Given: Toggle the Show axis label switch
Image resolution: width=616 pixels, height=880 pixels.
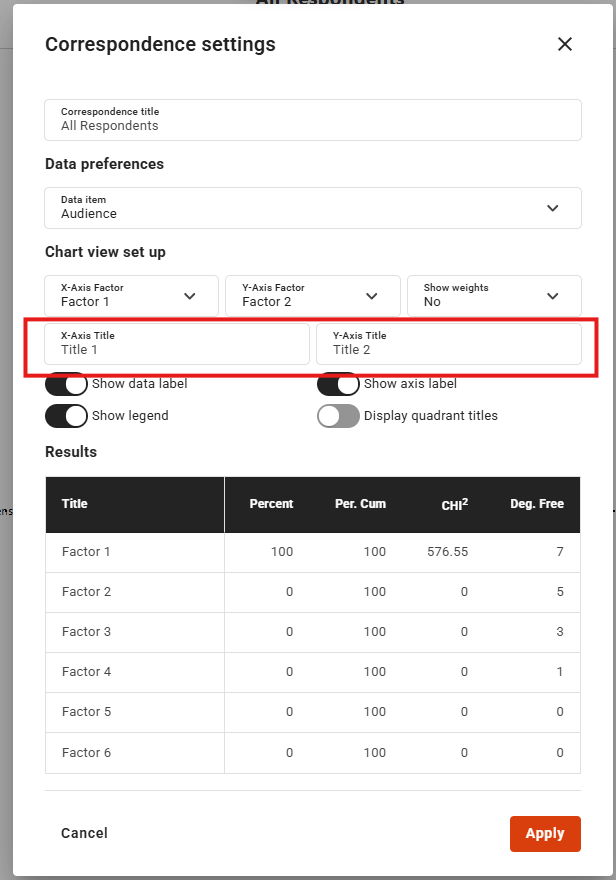Looking at the screenshot, I should [x=338, y=384].
